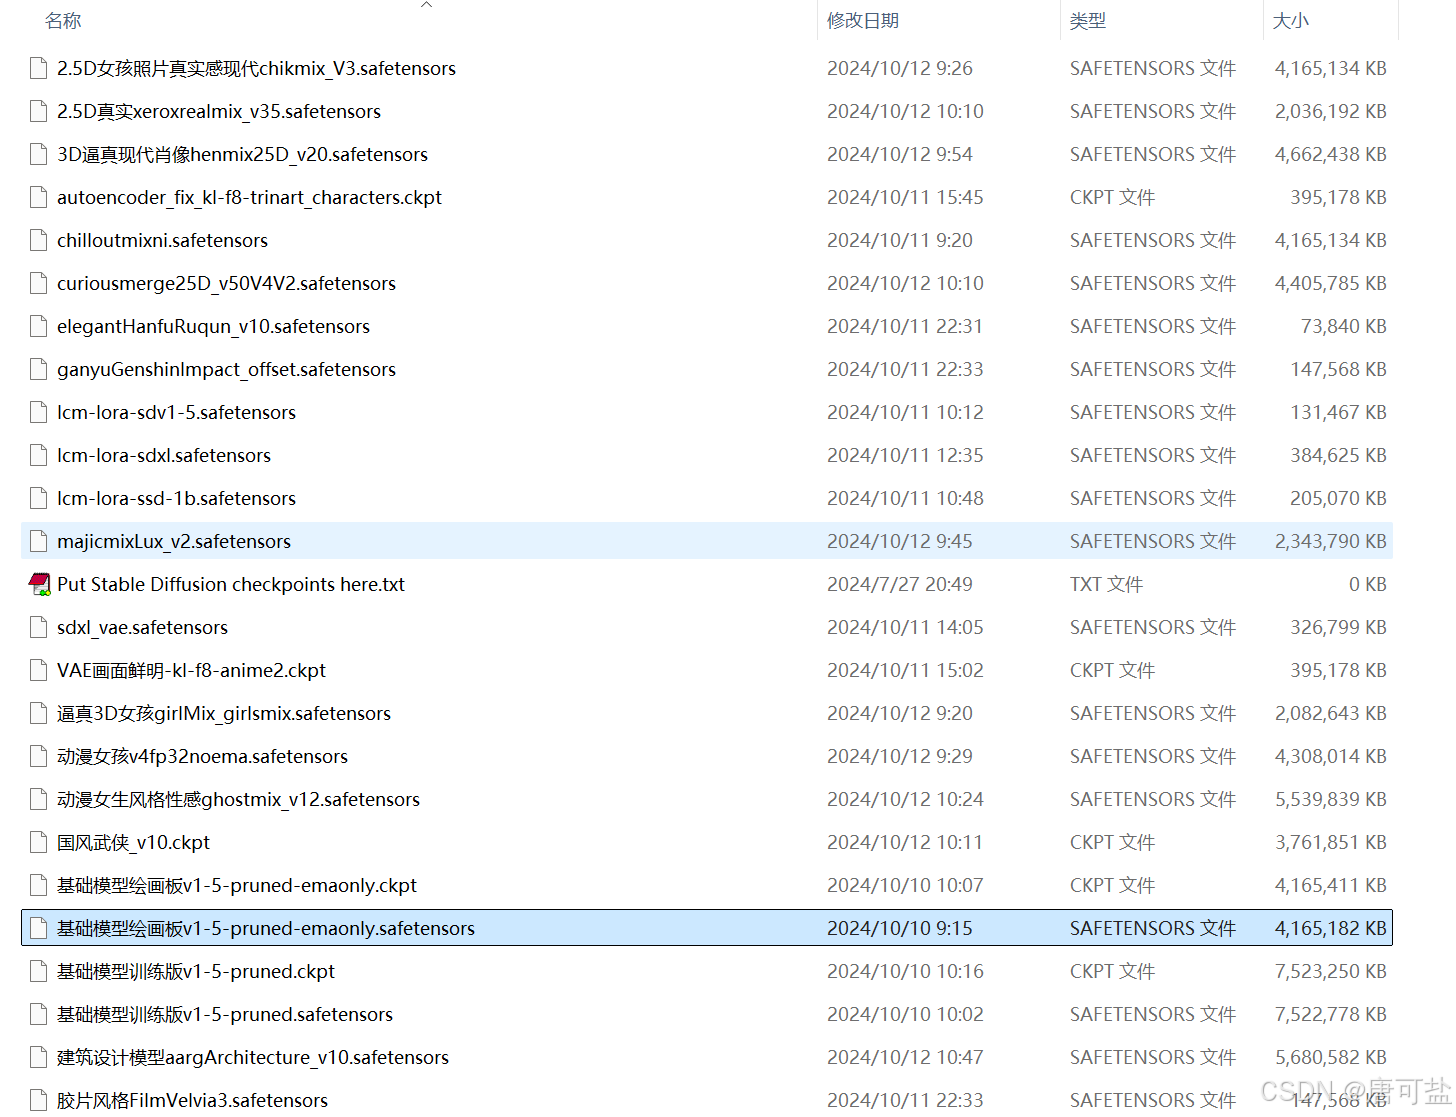Screen dimensions: 1456x1117
Task: Click the size value 7,523,250 KB
Action: click(x=1330, y=971)
